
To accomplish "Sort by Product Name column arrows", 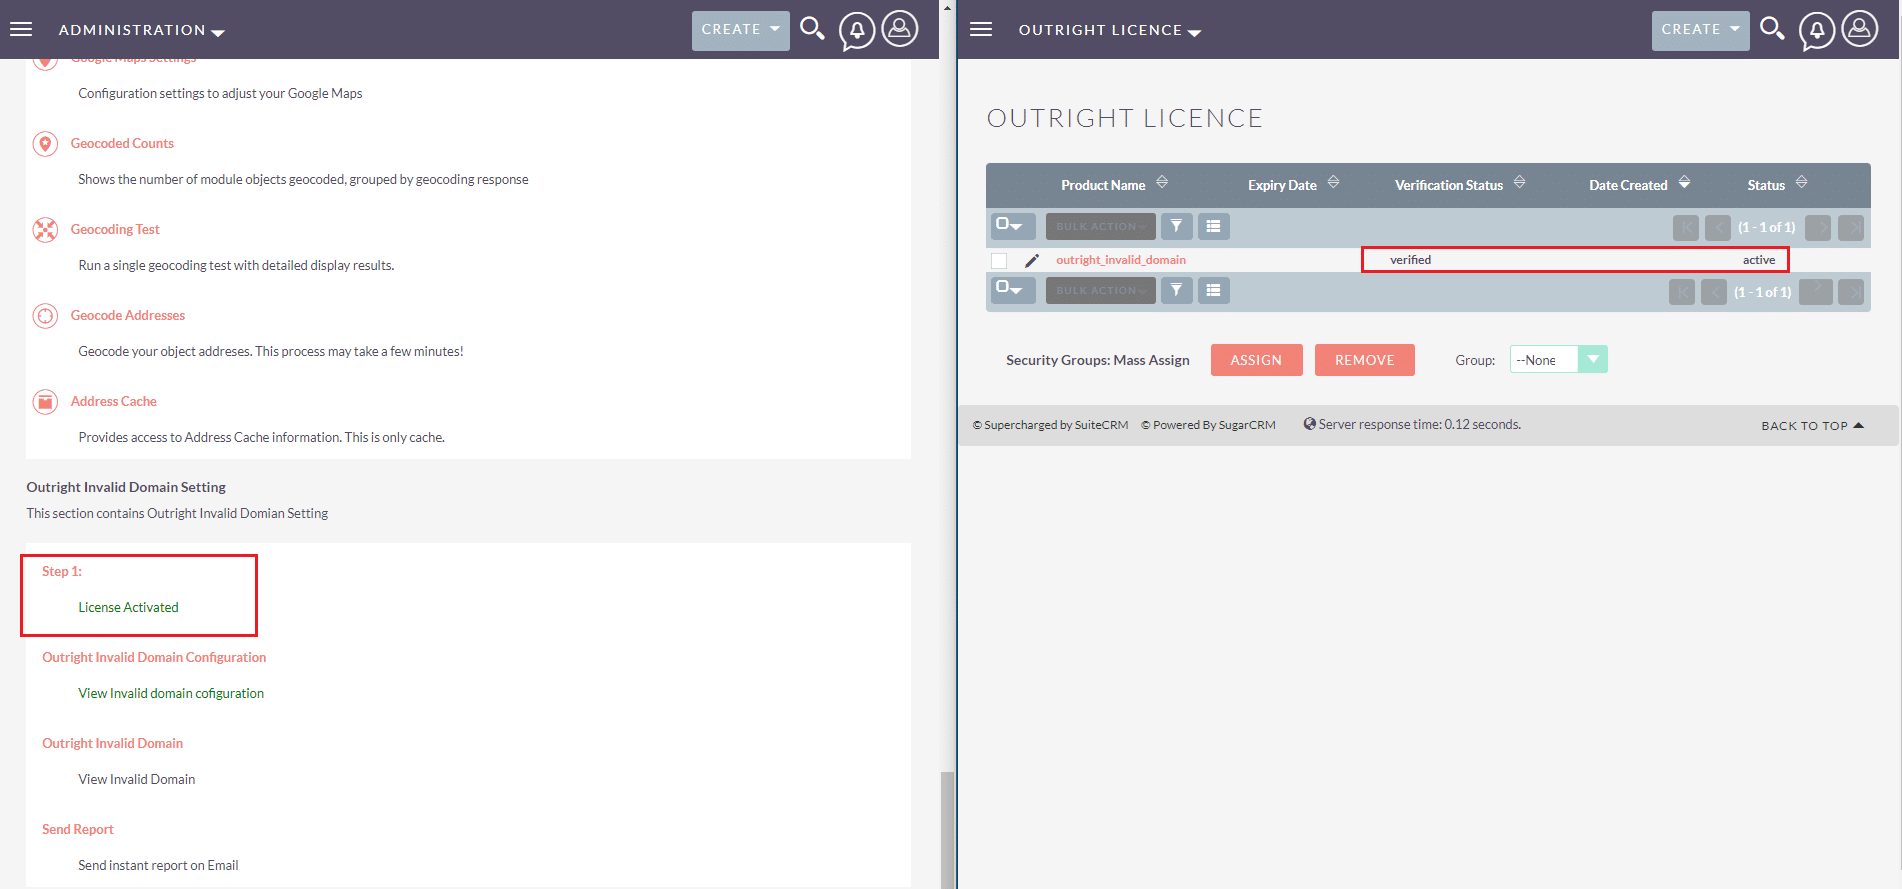I will coord(1162,182).
